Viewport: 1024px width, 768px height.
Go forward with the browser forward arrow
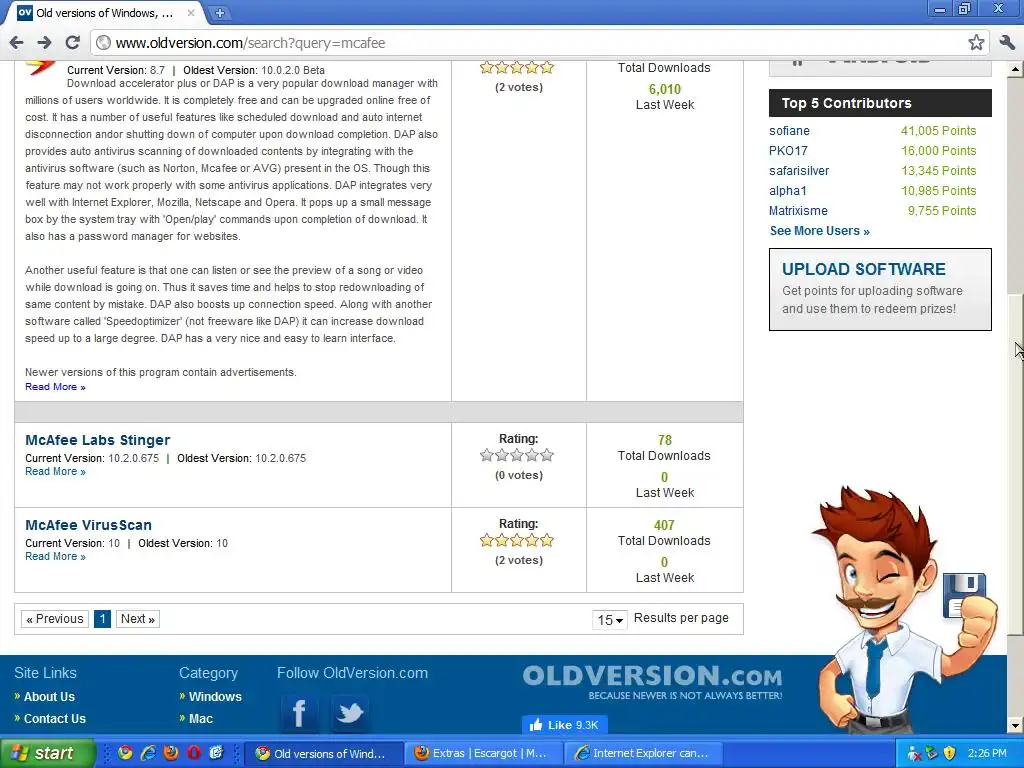[x=44, y=43]
